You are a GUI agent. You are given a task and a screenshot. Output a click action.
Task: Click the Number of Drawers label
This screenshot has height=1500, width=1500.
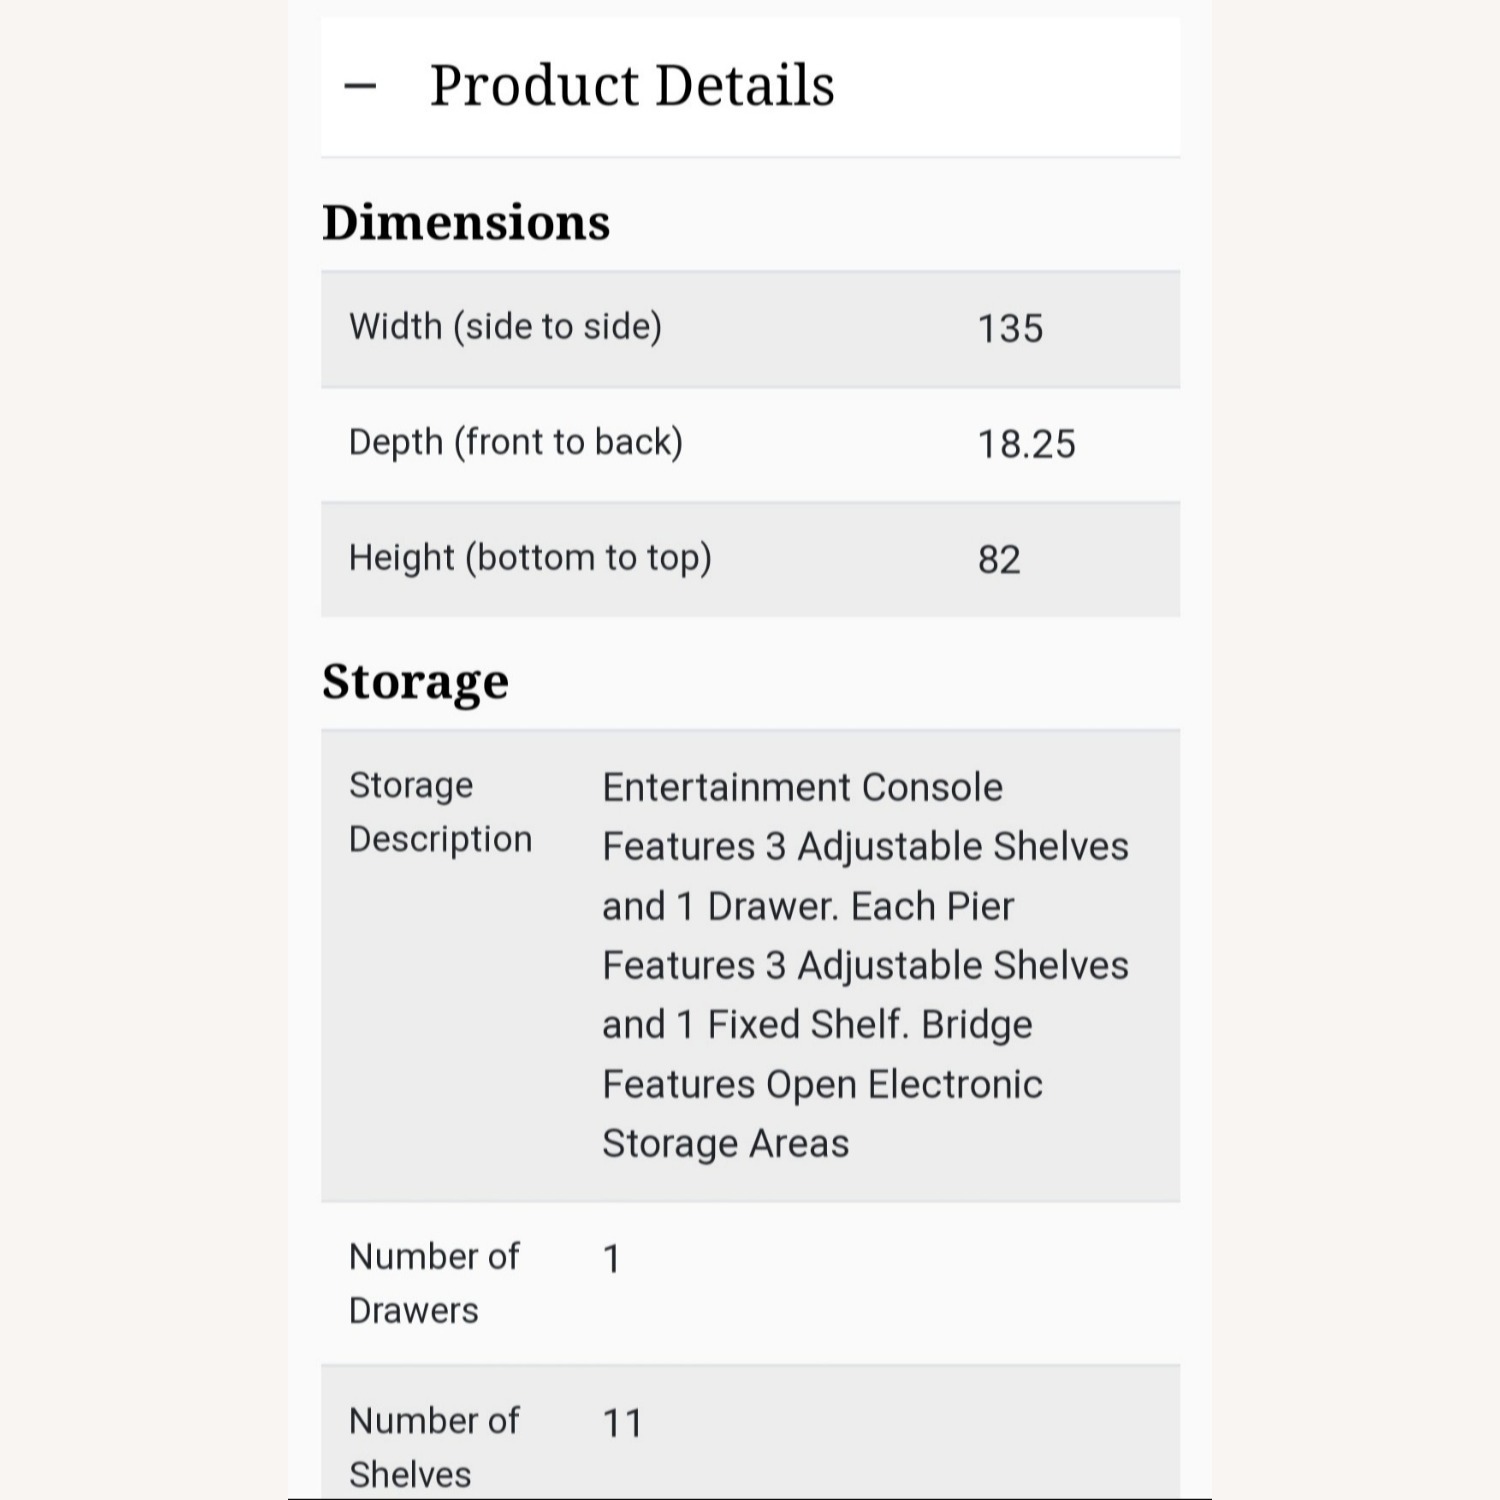click(434, 1283)
